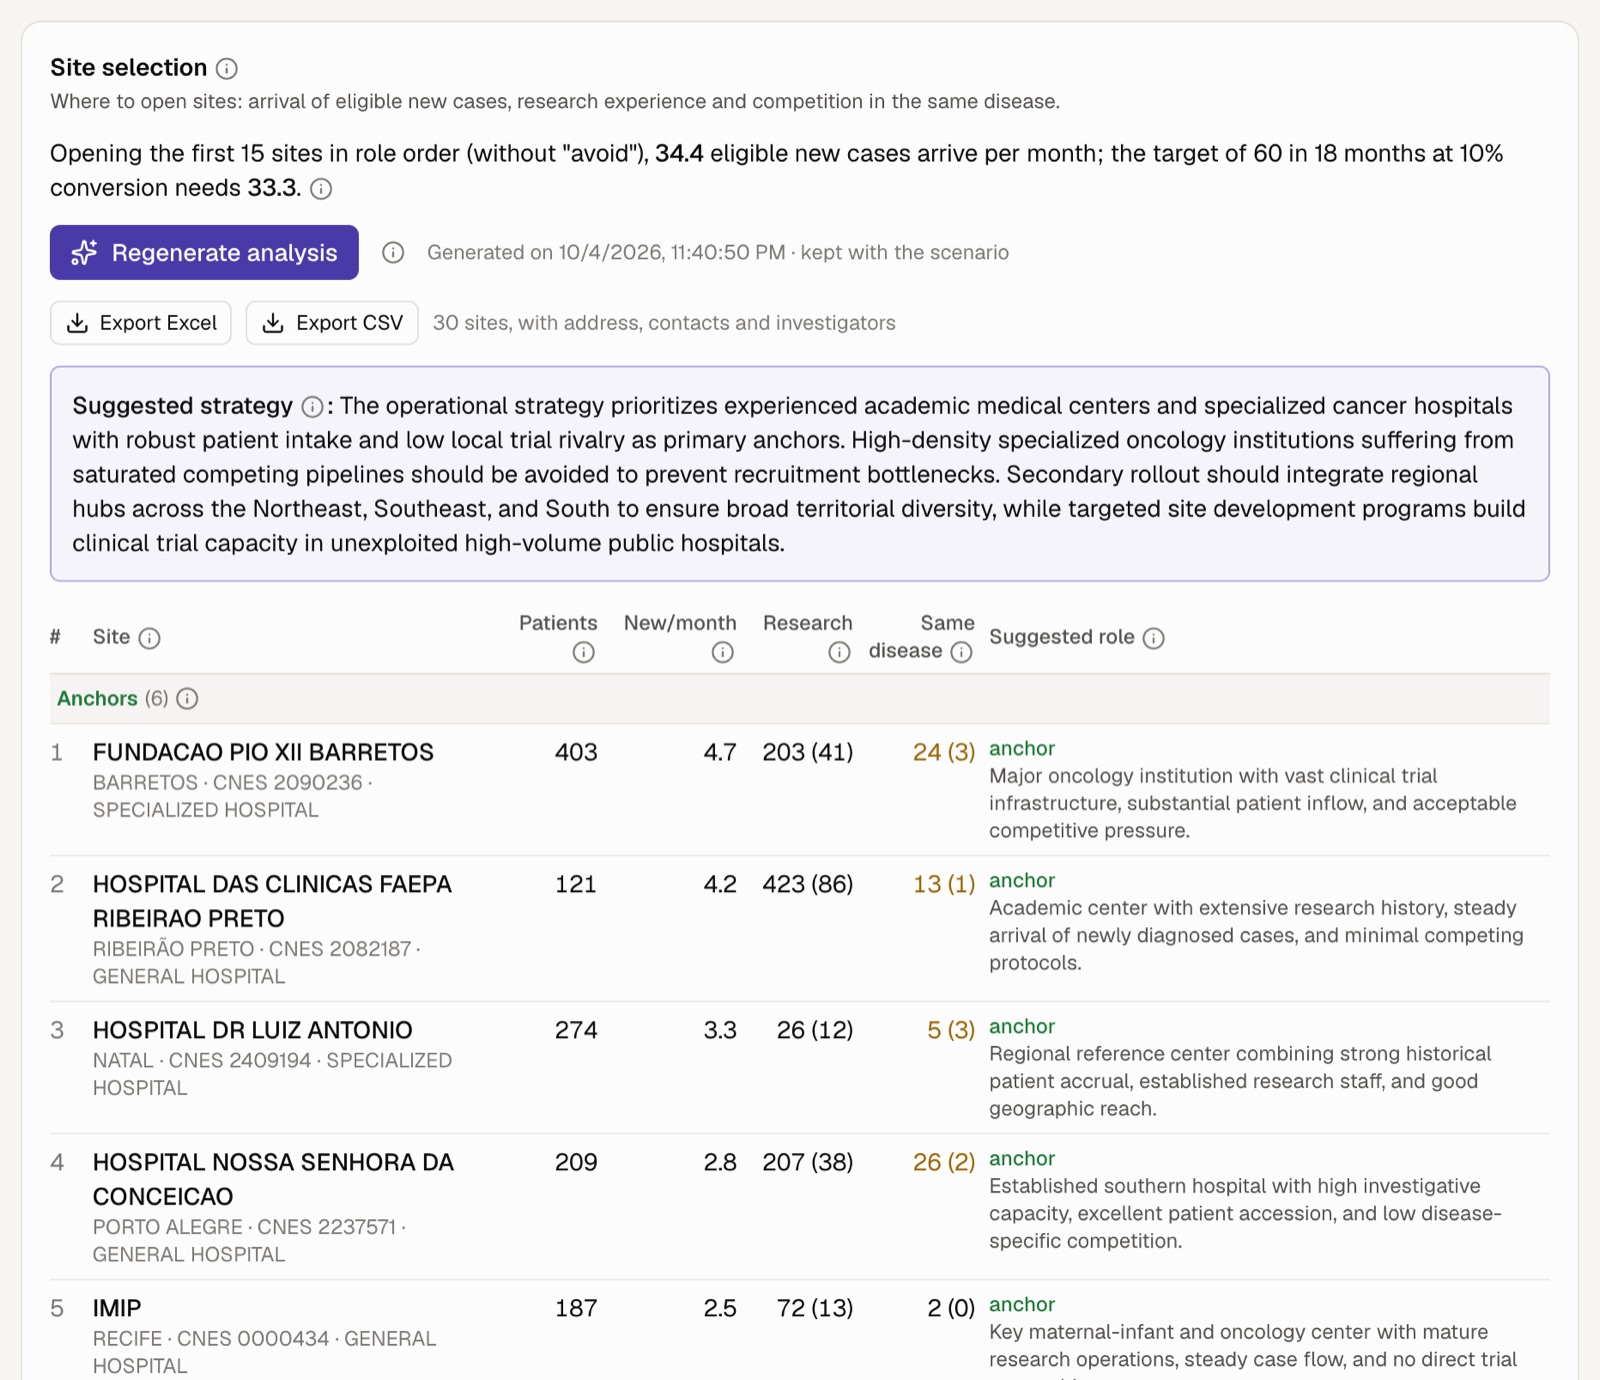Click same-disease value 5 (3)
The image size is (1600, 1380).
tap(951, 1030)
